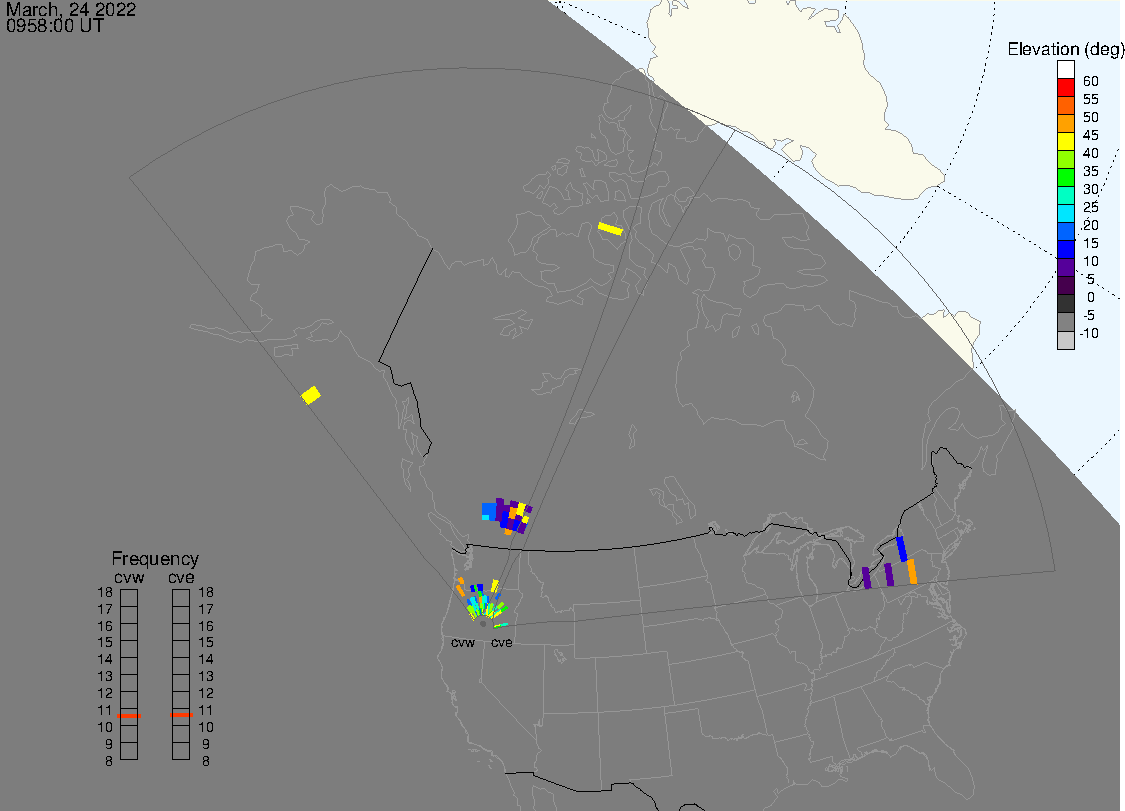Image resolution: width=1125 pixels, height=811 pixels.
Task: Click the blue data bar near the Great Lakes
Action: tap(902, 549)
